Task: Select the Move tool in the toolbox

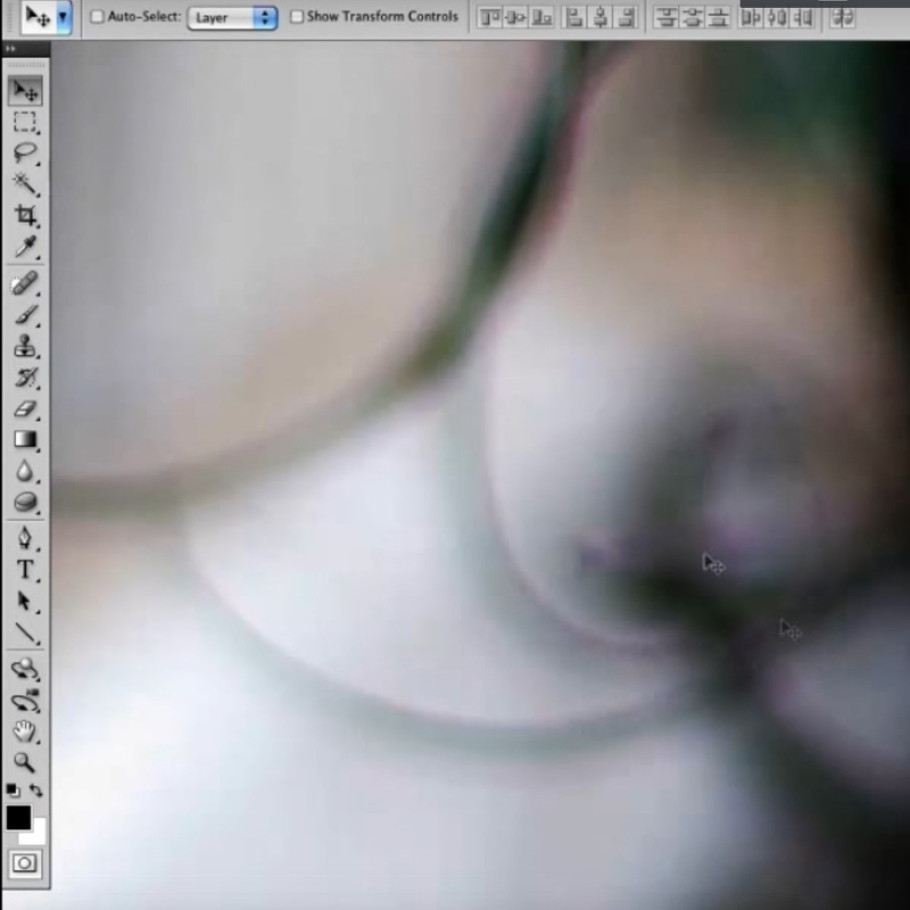Action: tap(25, 91)
